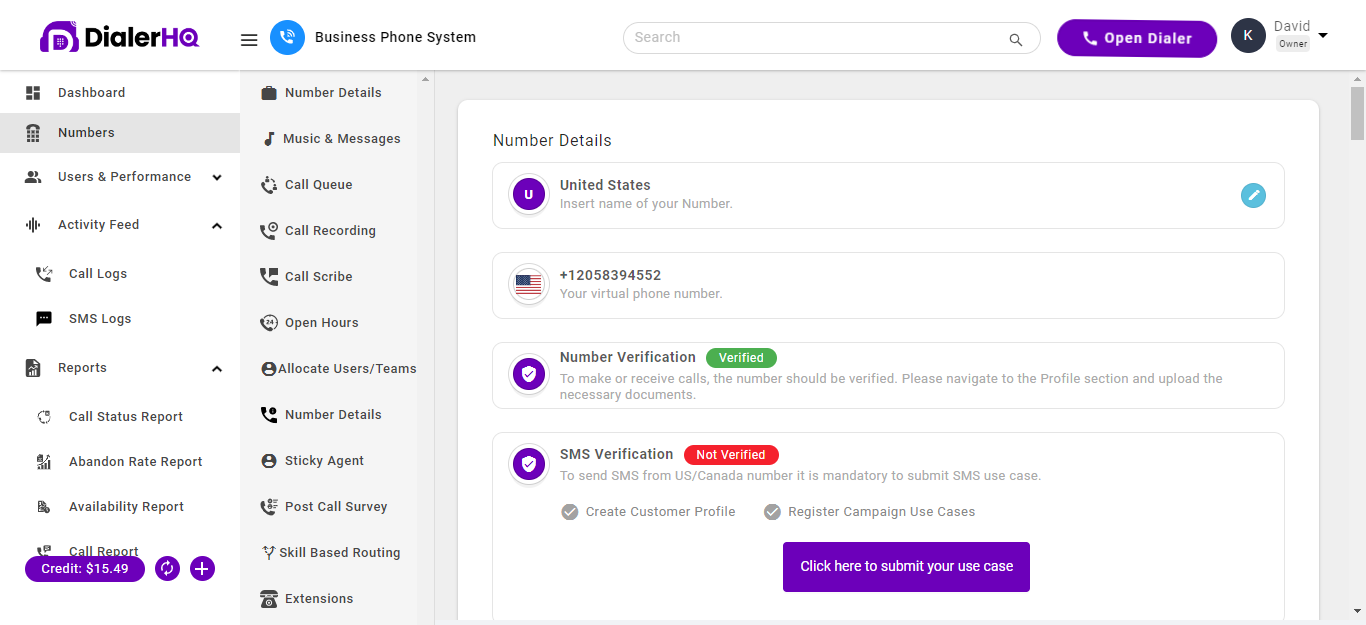Click the Open Dialer button

click(x=1136, y=38)
